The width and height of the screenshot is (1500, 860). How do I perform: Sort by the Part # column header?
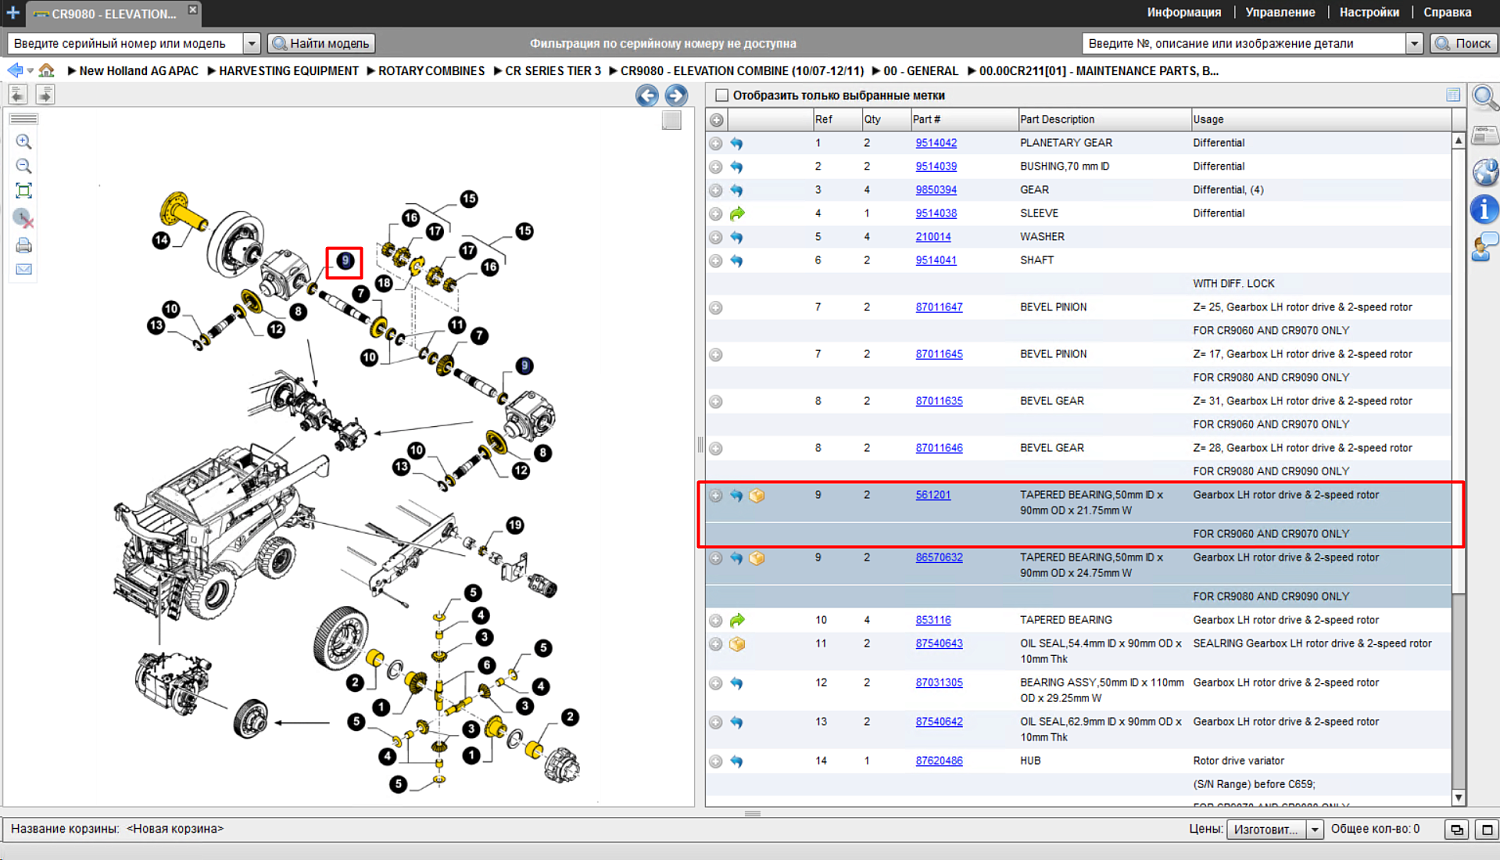click(x=963, y=120)
